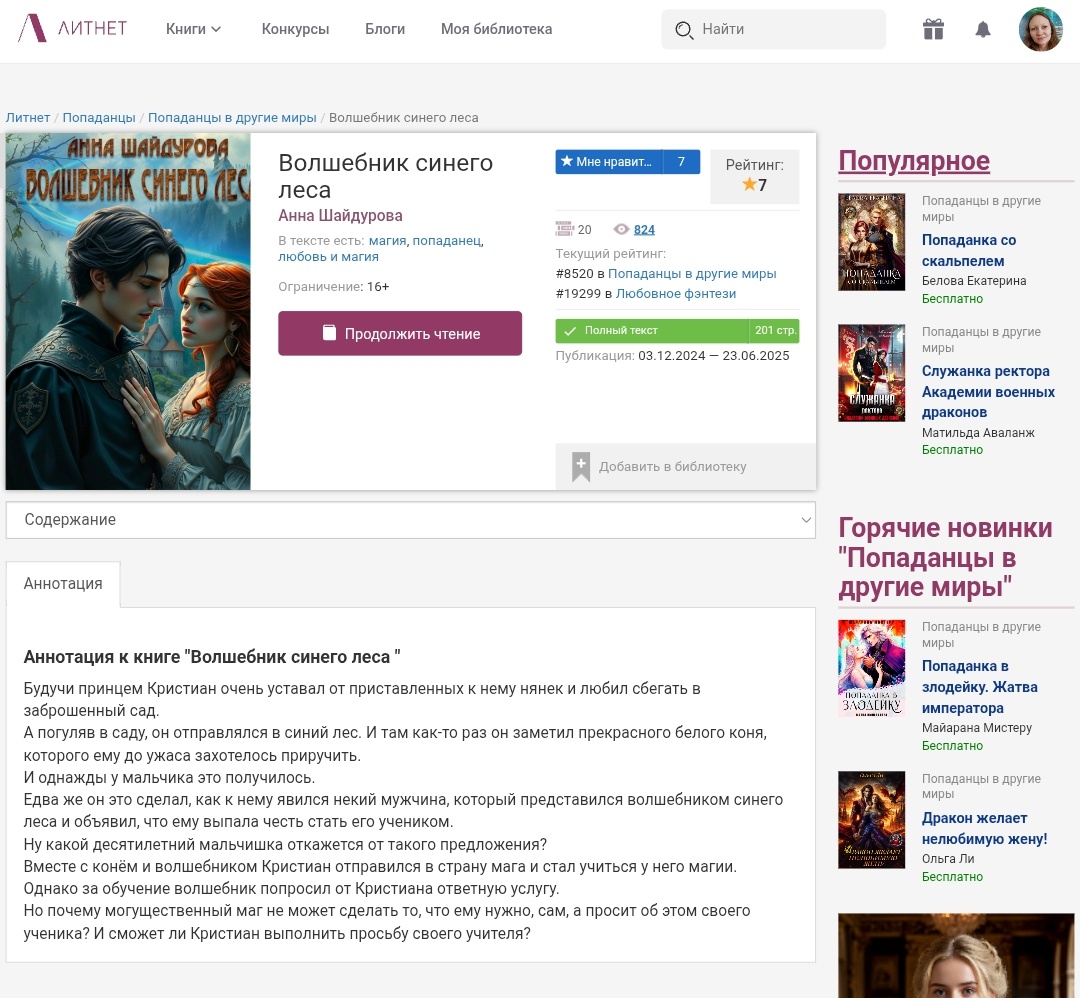Open Дракон желает нелюбимую жену! title
The height and width of the screenshot is (998, 1080).
pyautogui.click(x=984, y=828)
